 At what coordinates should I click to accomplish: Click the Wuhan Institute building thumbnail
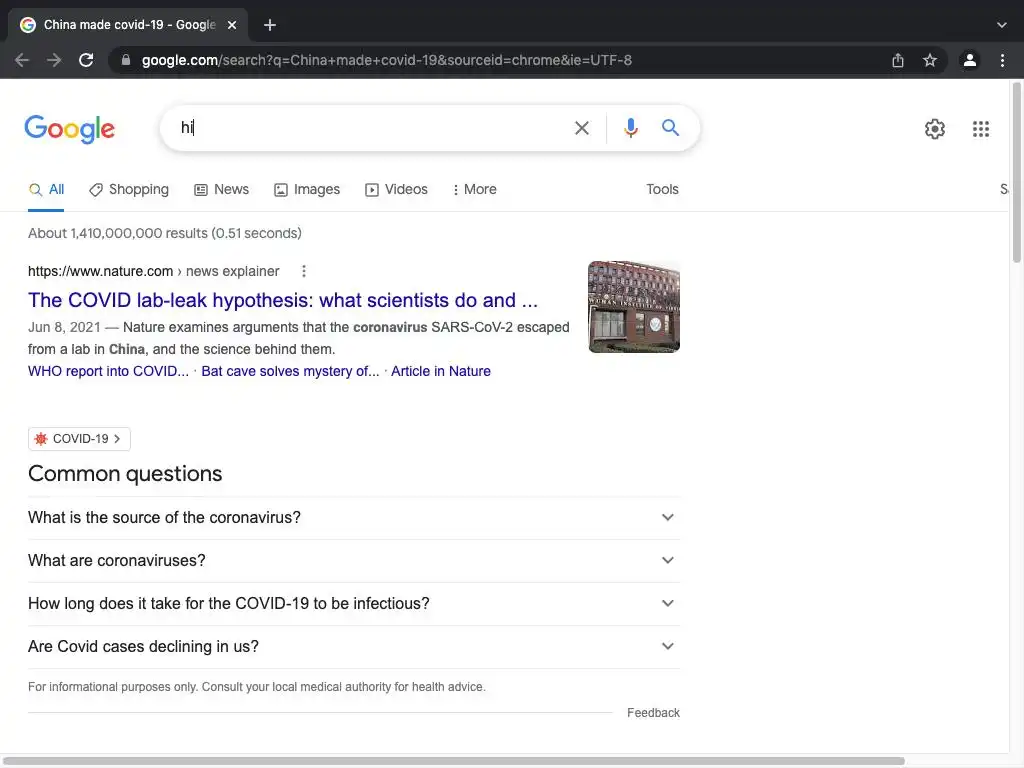(x=633, y=307)
